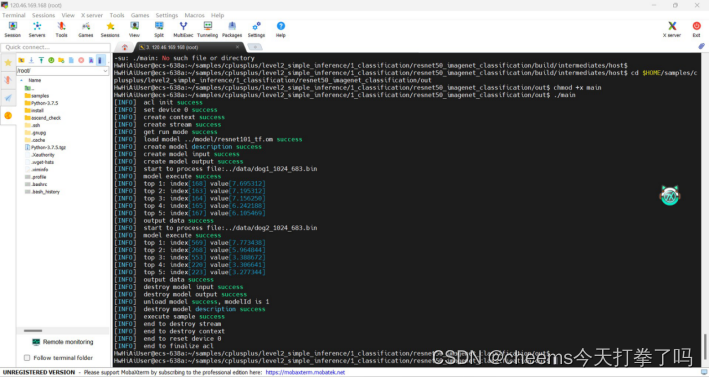This screenshot has width=709, height=377.
Task: Go to parent directory in SFTP toolbar
Action: tap(21, 60)
